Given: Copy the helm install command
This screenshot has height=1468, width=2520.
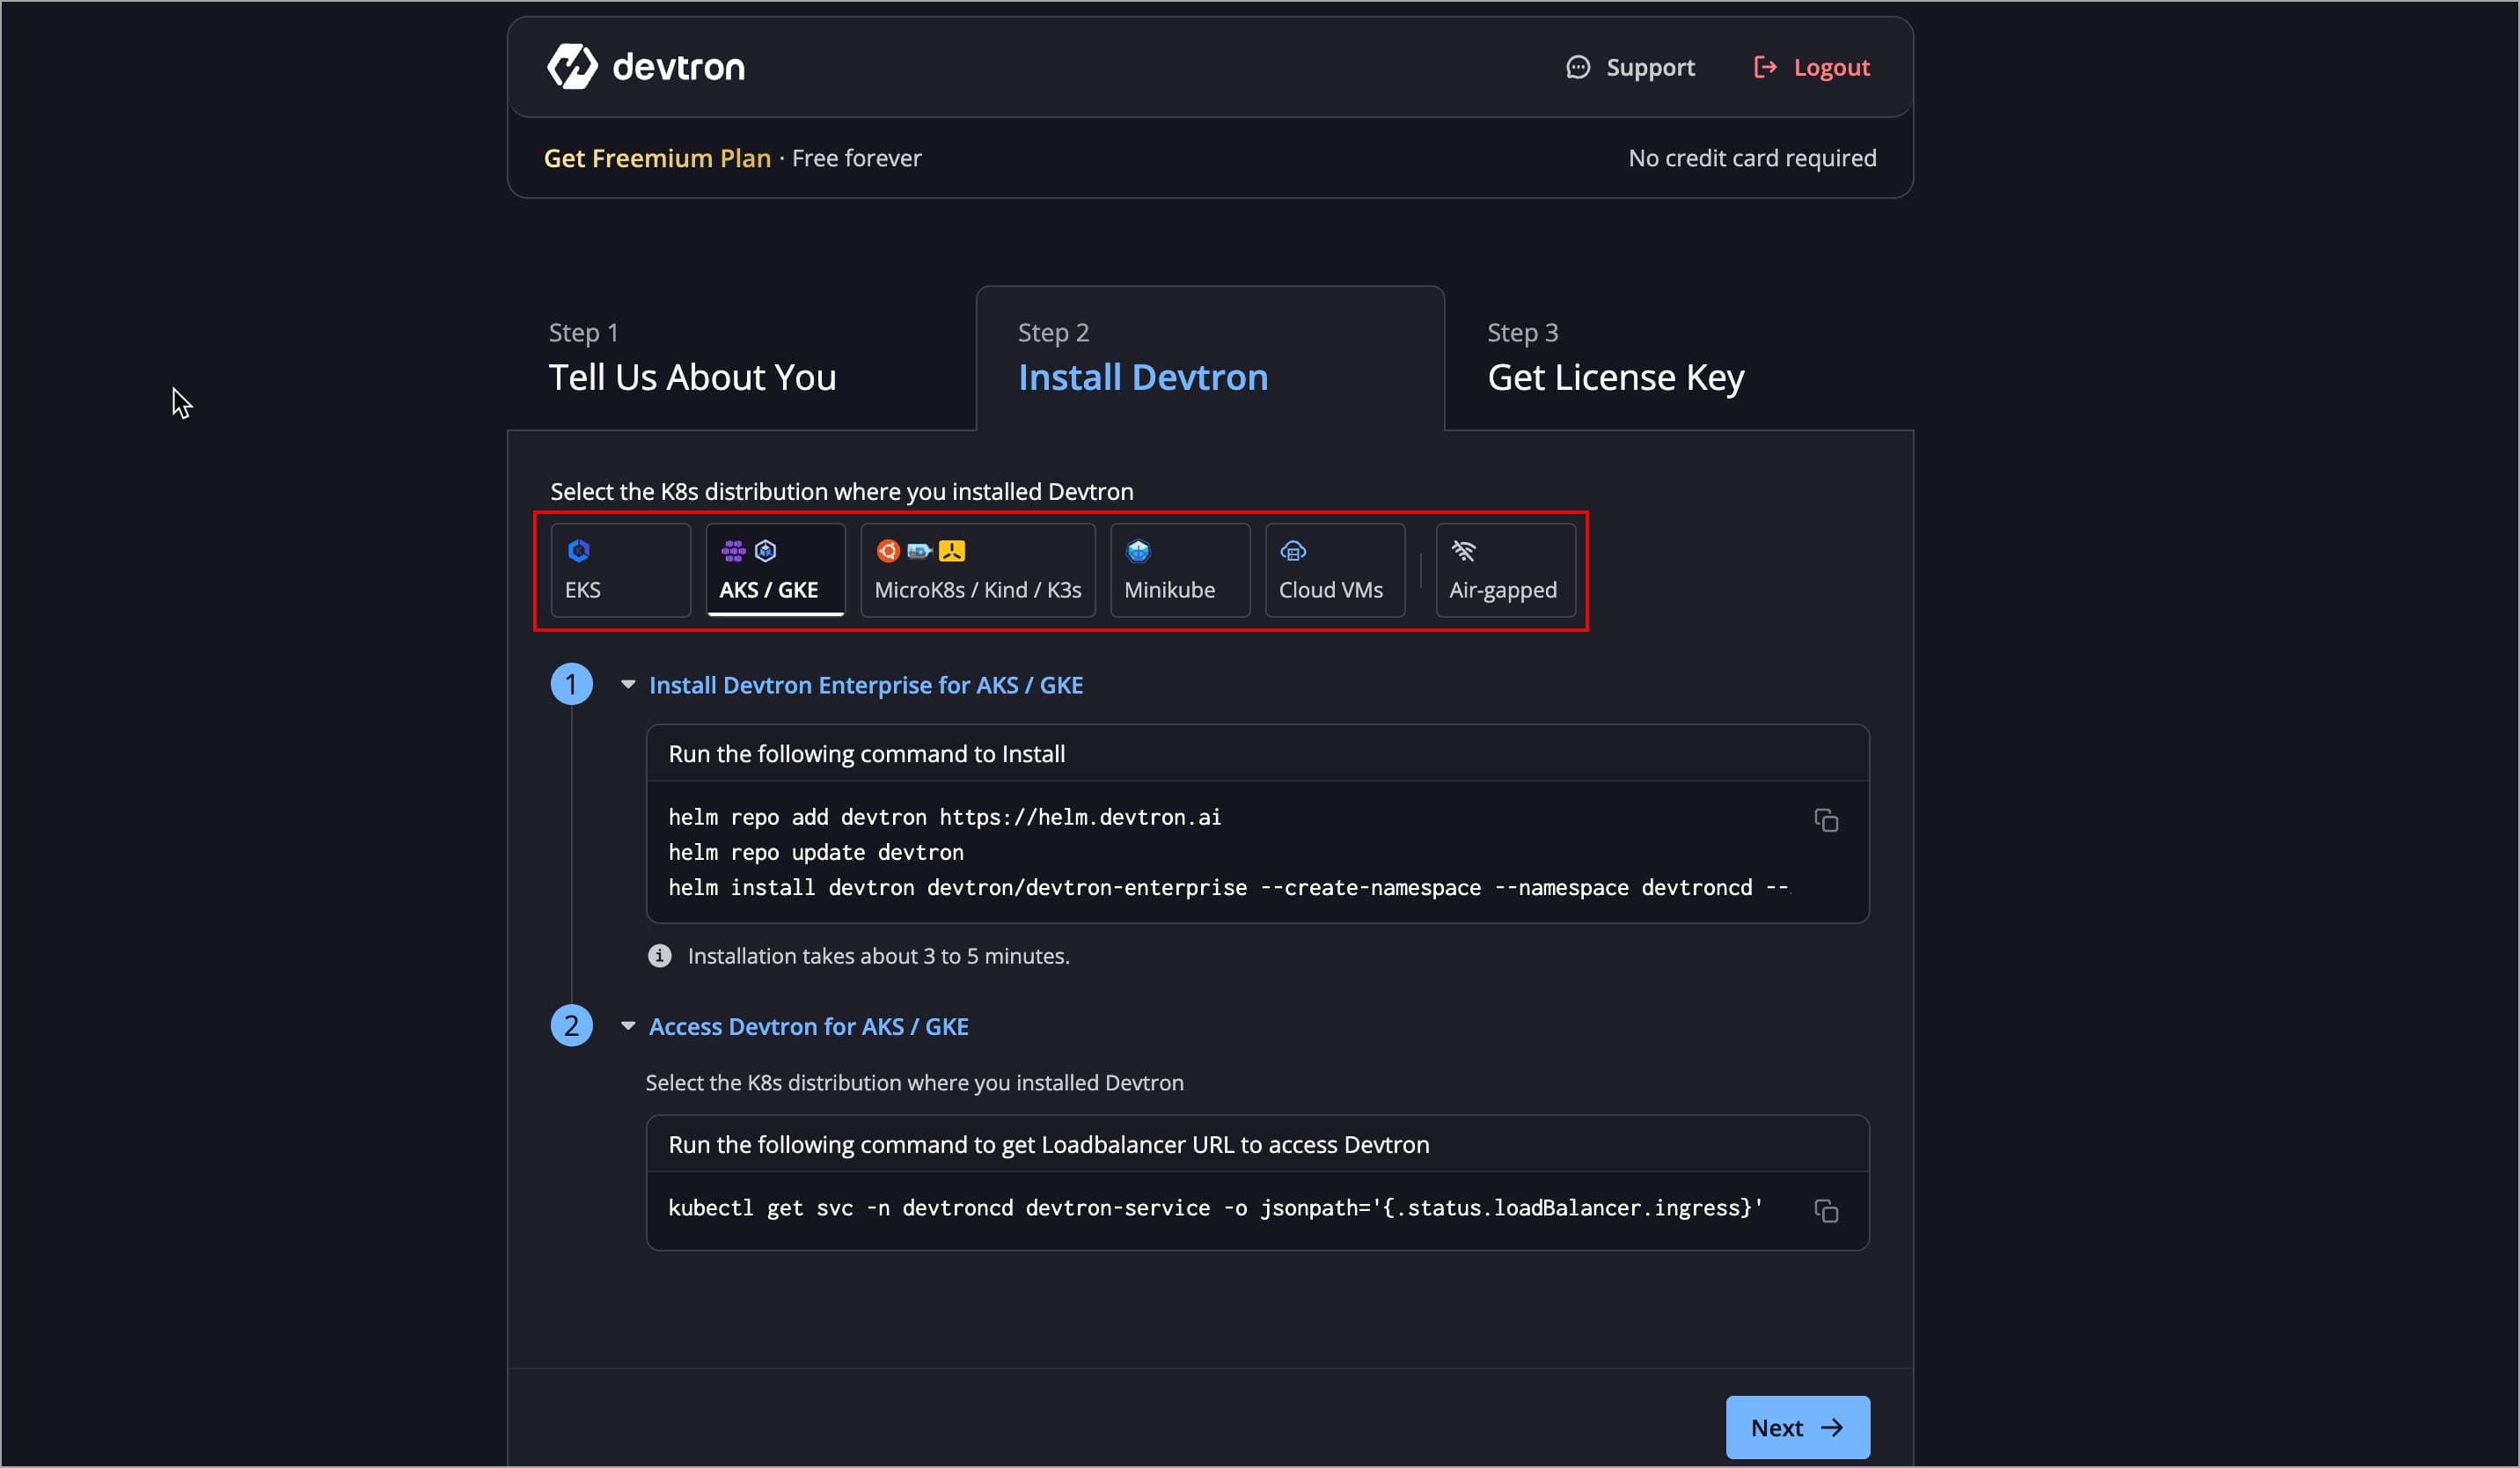Looking at the screenshot, I should [1825, 820].
